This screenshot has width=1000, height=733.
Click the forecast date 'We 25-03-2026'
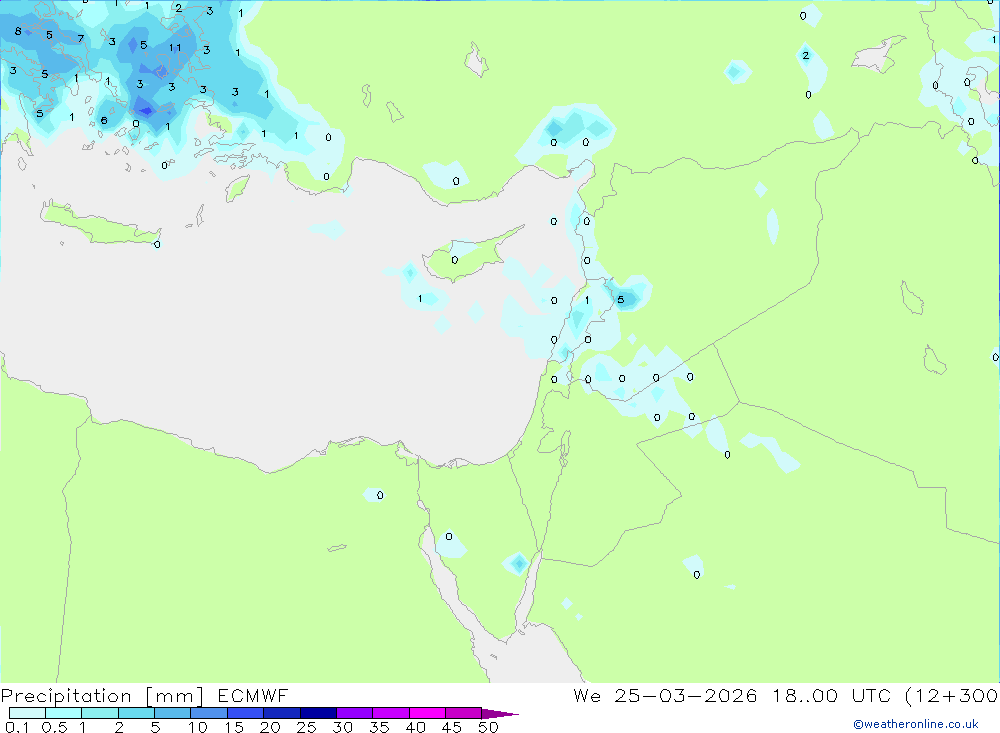[x=665, y=695]
